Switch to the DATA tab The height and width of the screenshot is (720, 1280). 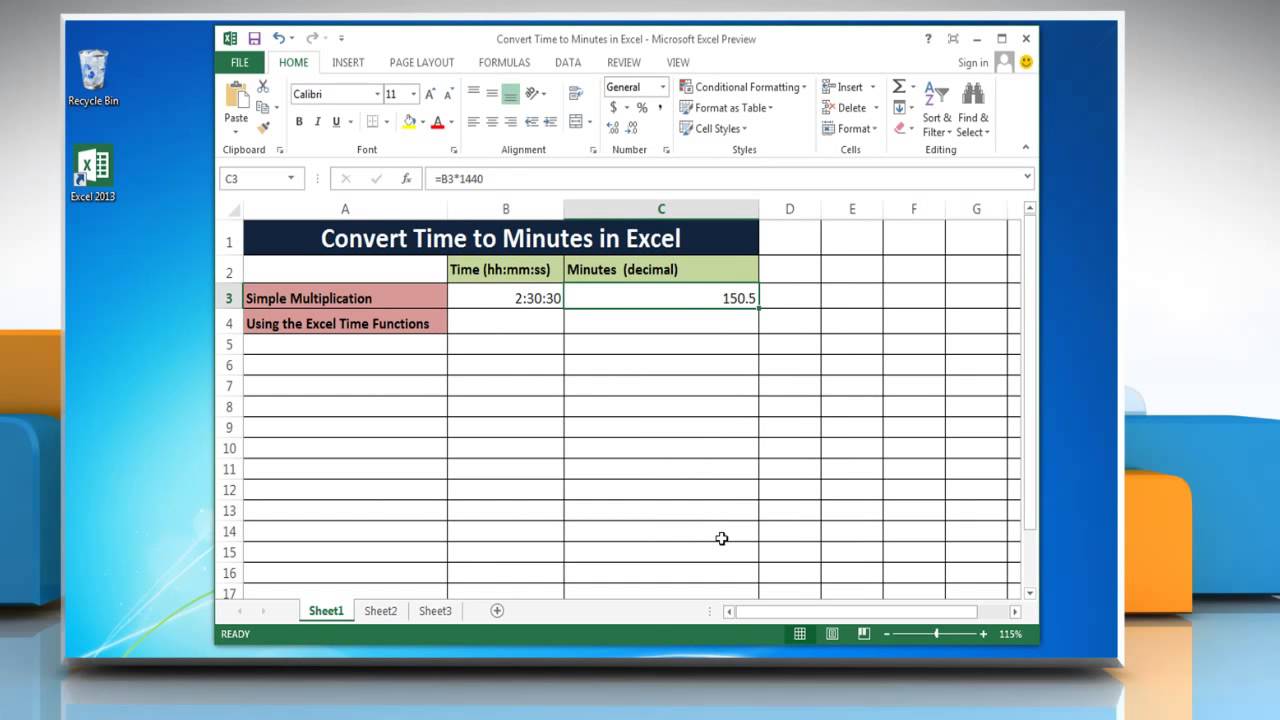tap(568, 62)
